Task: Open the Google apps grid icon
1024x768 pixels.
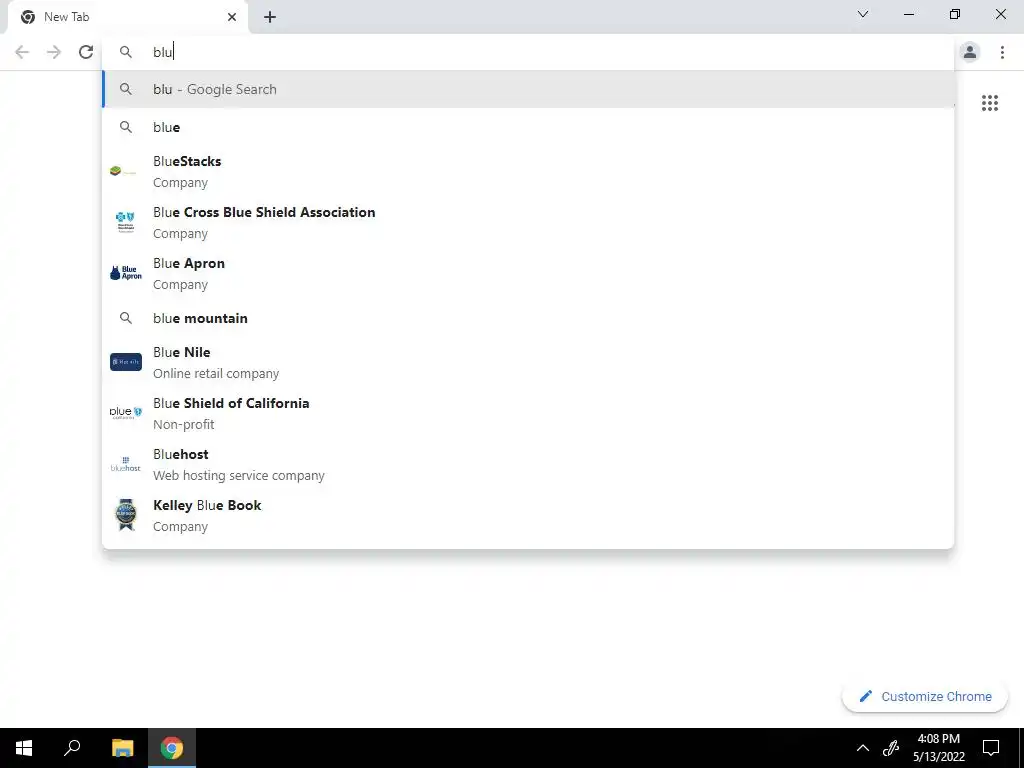Action: (x=989, y=103)
